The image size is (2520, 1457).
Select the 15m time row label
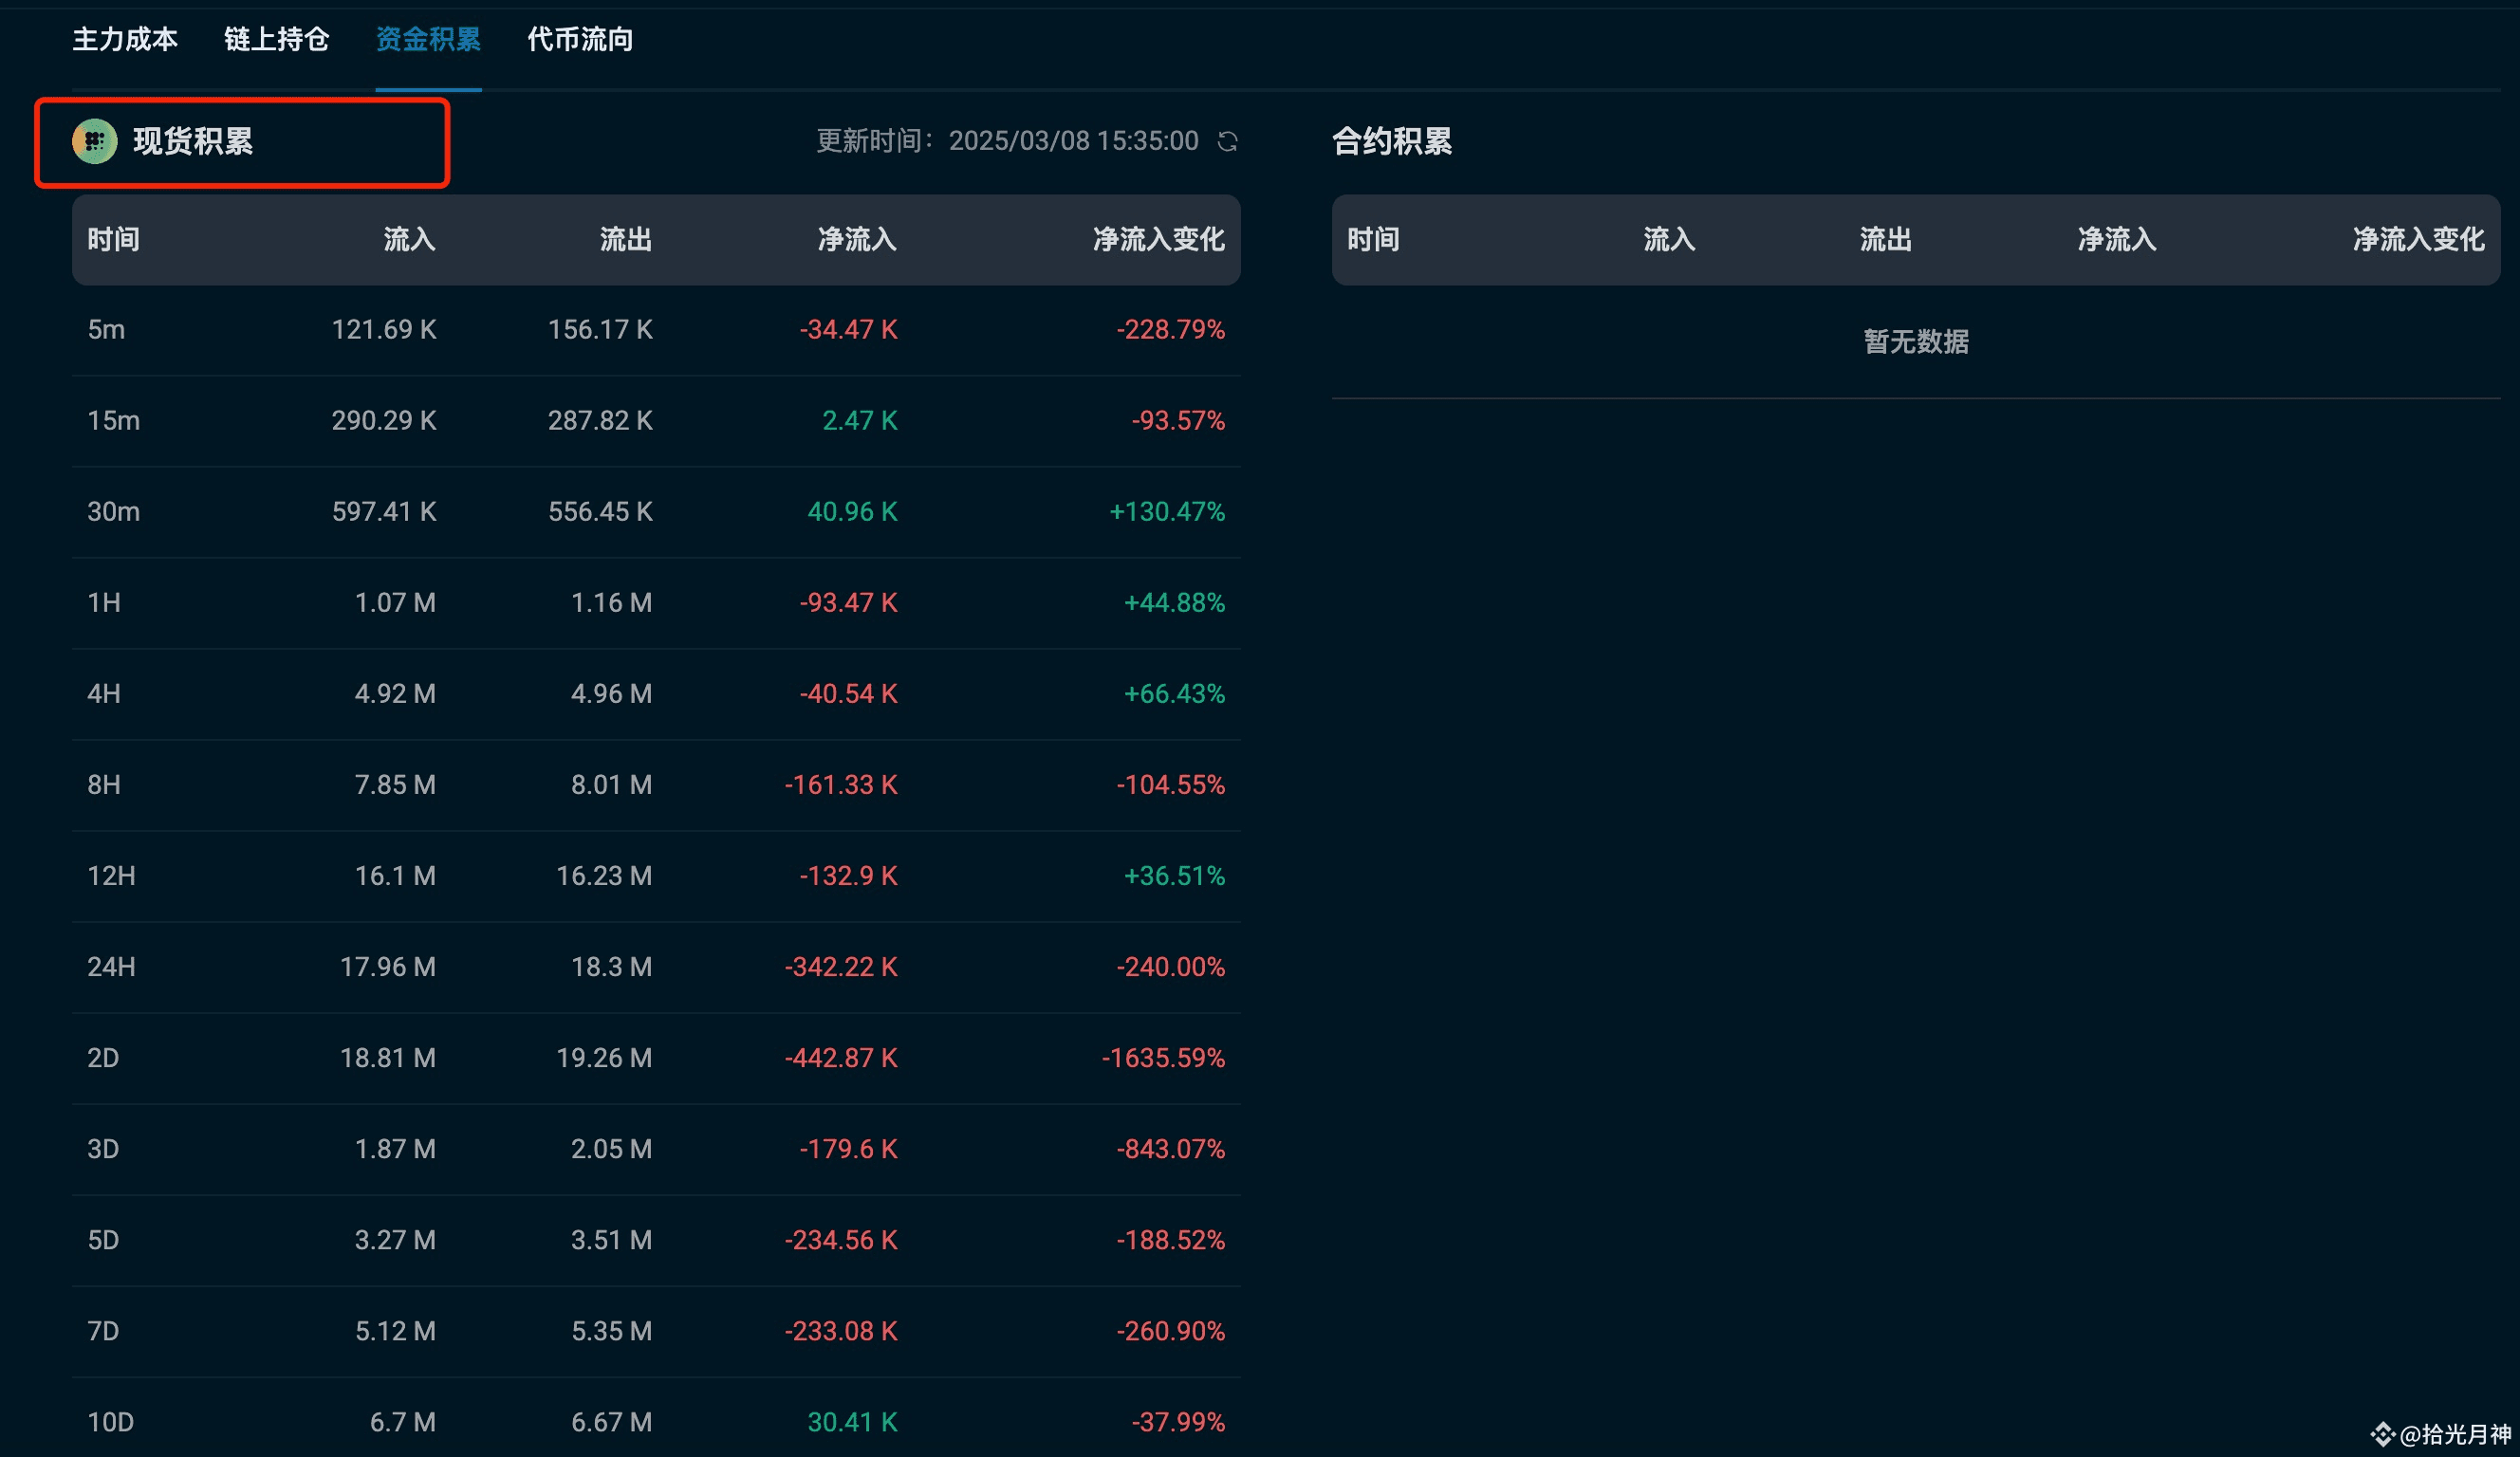(113, 420)
